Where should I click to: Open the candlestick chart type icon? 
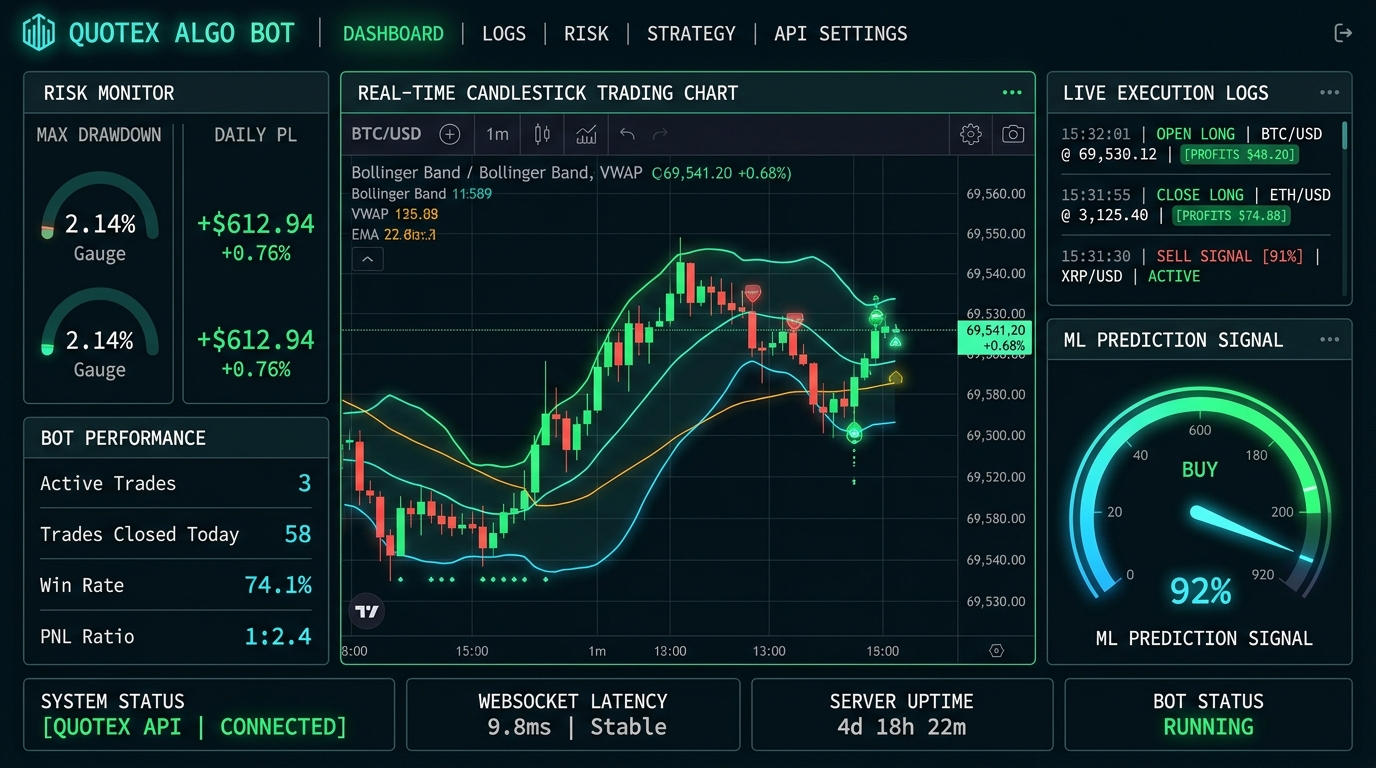click(542, 134)
